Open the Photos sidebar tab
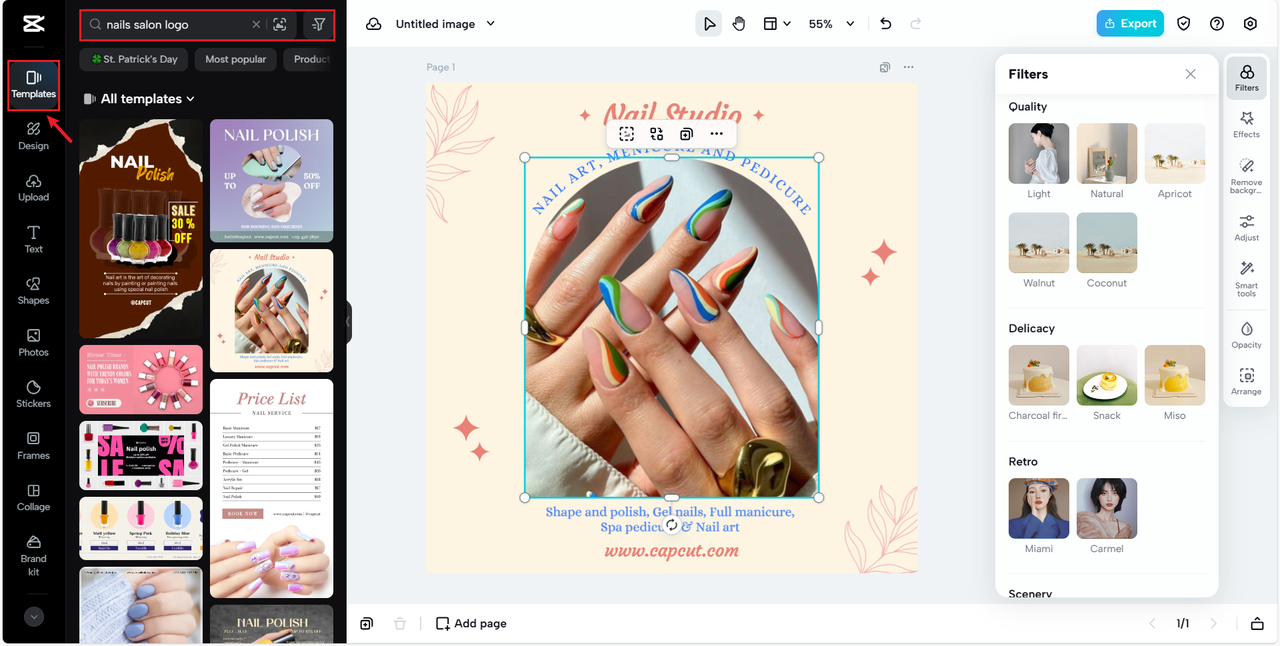The width and height of the screenshot is (1280, 646). click(33, 343)
